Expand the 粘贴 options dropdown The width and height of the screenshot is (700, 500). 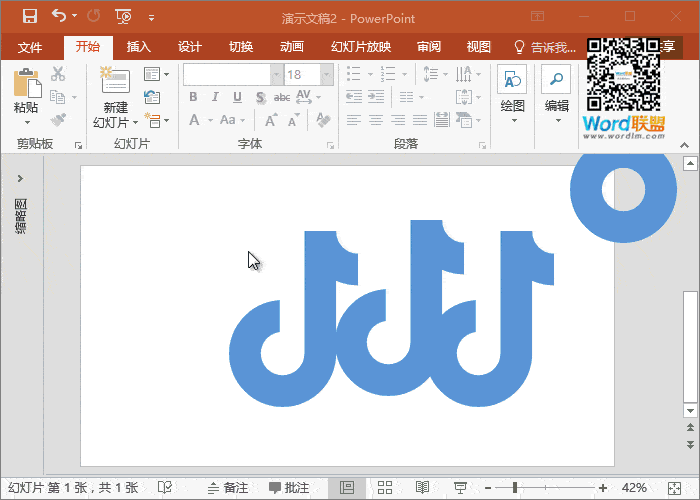click(27, 122)
